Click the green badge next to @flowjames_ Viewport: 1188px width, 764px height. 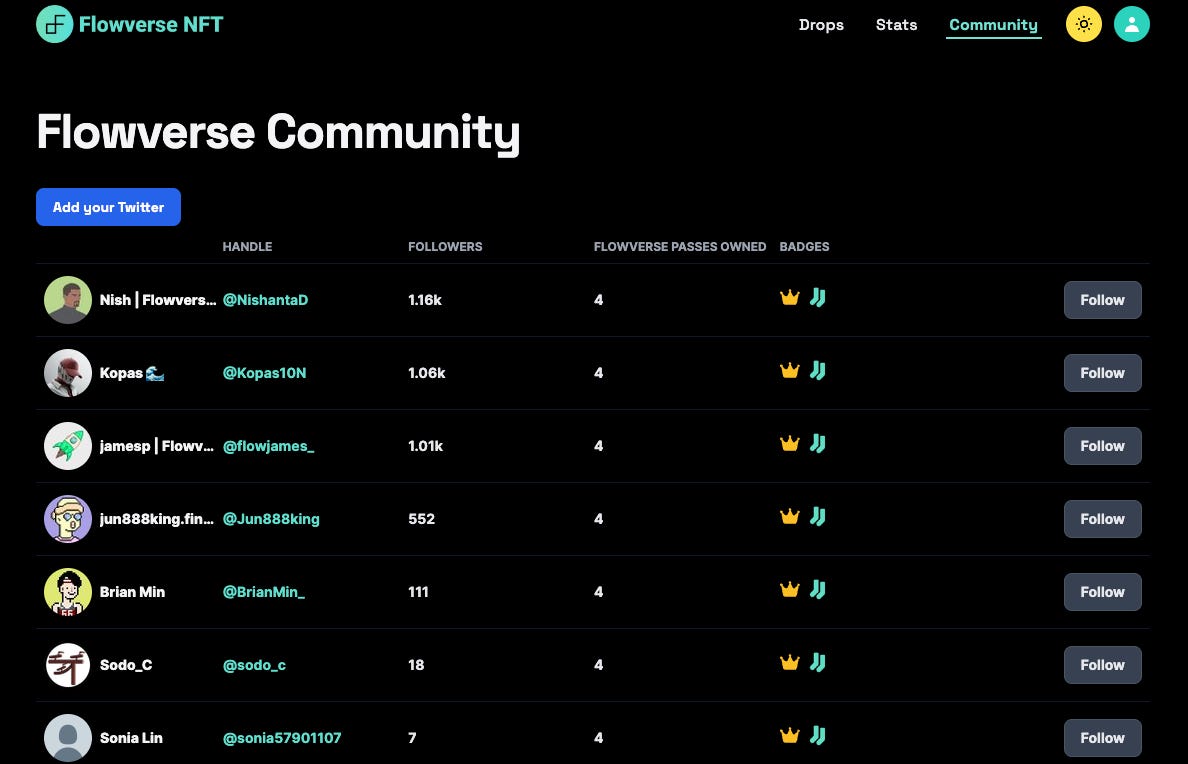818,443
